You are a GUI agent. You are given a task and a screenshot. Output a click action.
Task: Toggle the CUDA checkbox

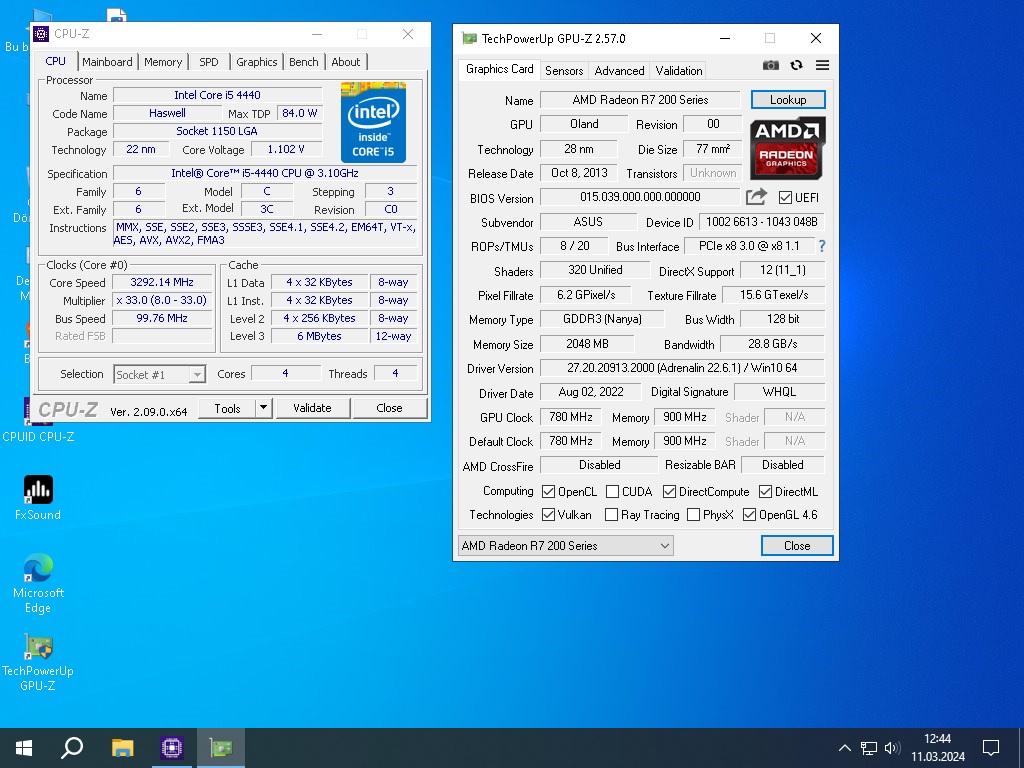tap(613, 491)
